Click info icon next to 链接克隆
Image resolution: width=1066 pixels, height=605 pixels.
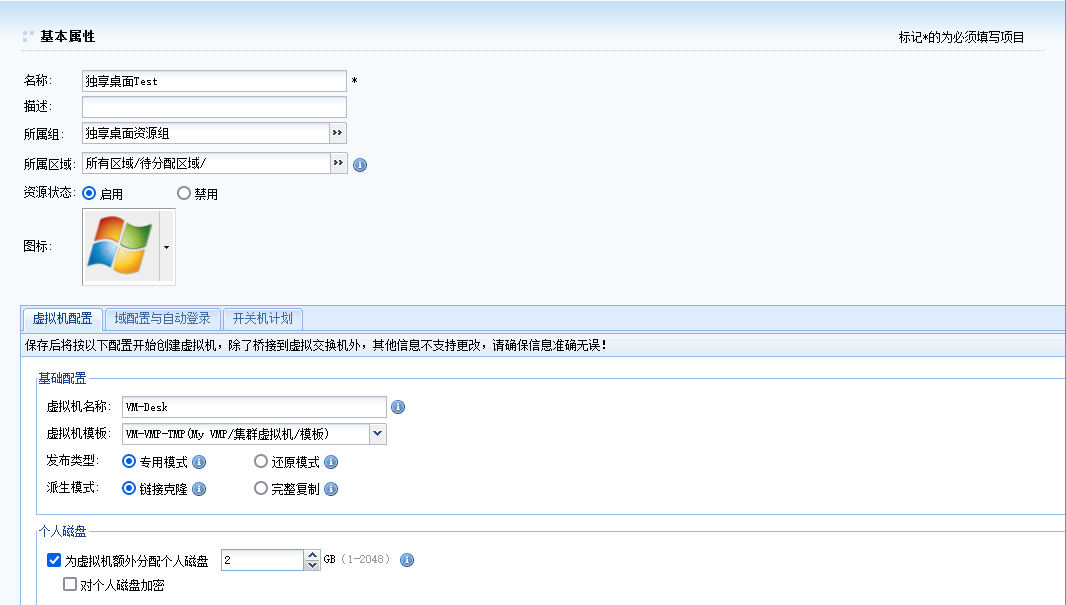[199, 489]
